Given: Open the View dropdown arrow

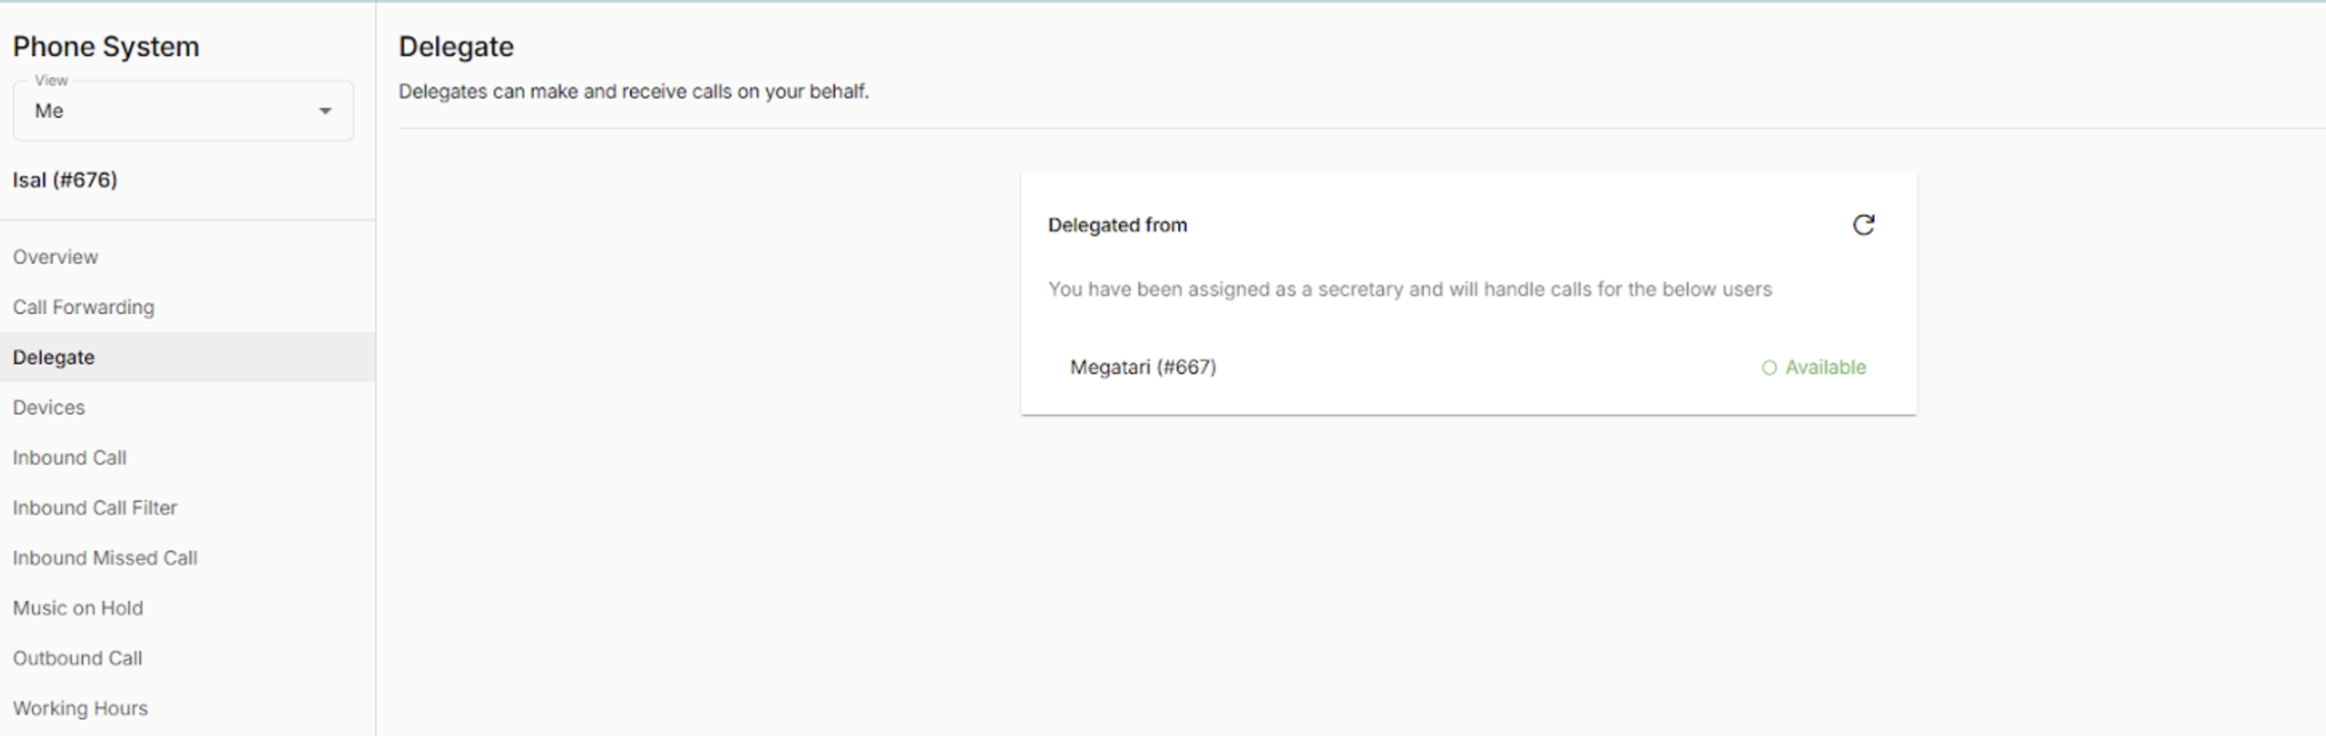Looking at the screenshot, I should (x=325, y=111).
